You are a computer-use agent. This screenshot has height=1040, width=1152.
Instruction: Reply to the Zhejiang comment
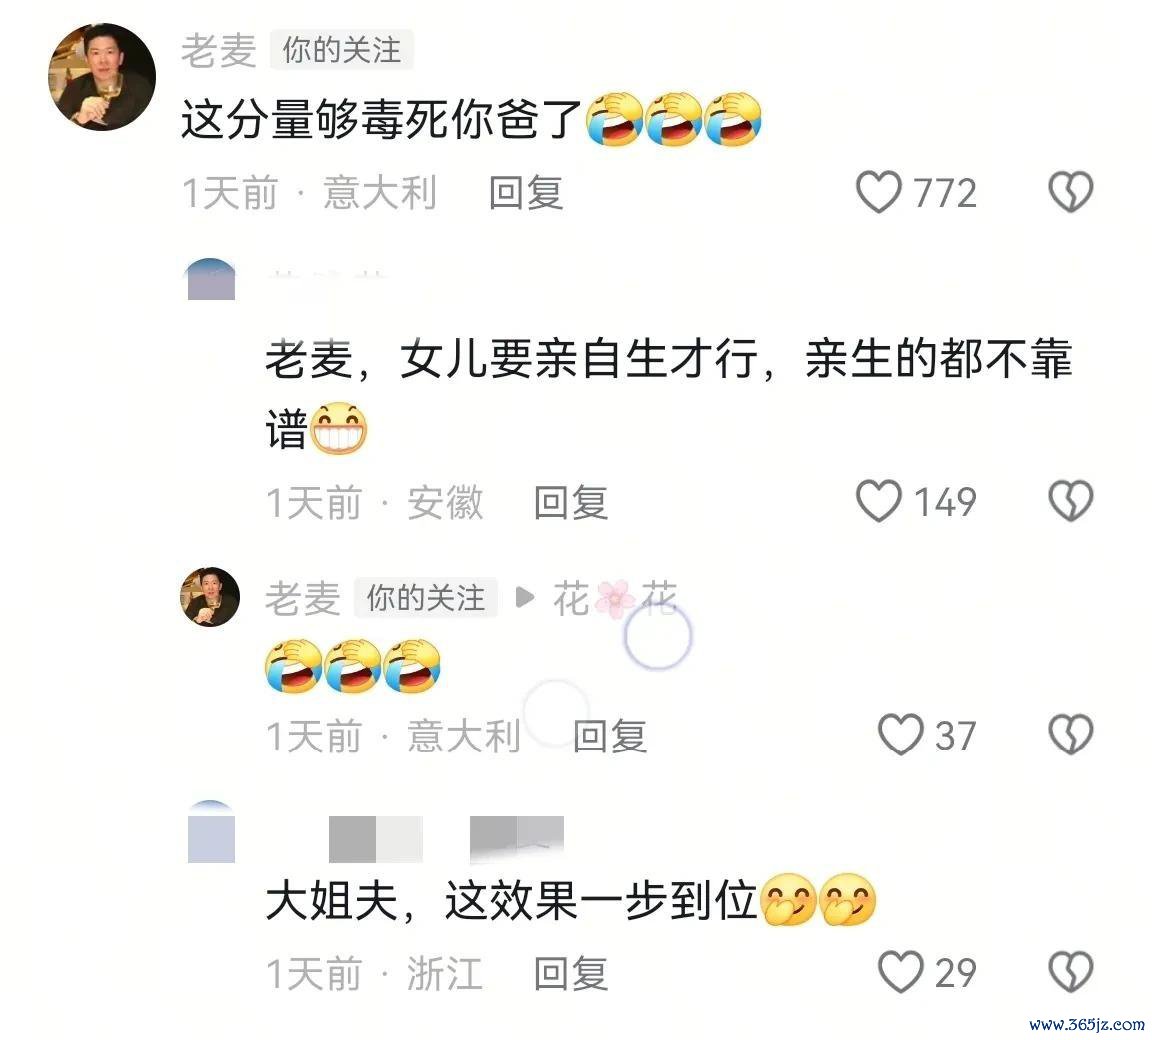[x=571, y=973]
